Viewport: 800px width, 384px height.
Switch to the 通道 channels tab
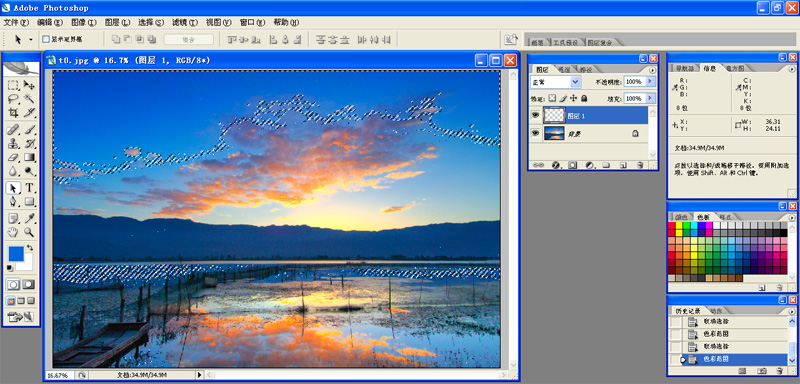(x=564, y=69)
